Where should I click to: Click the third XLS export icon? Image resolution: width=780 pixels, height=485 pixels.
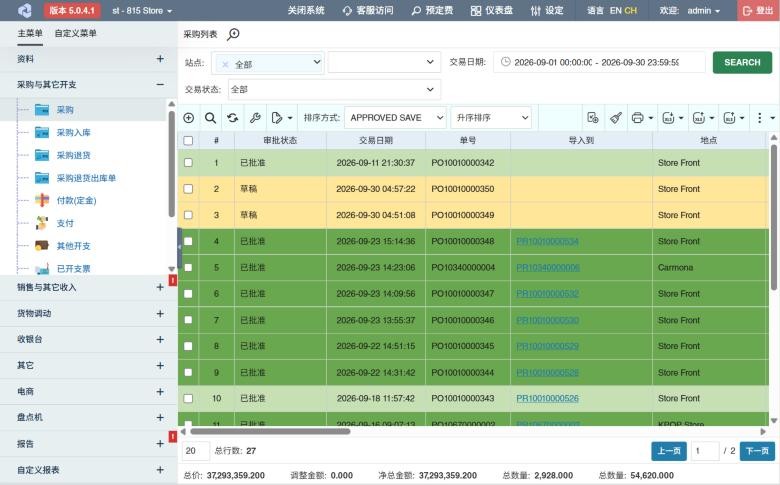(729, 118)
